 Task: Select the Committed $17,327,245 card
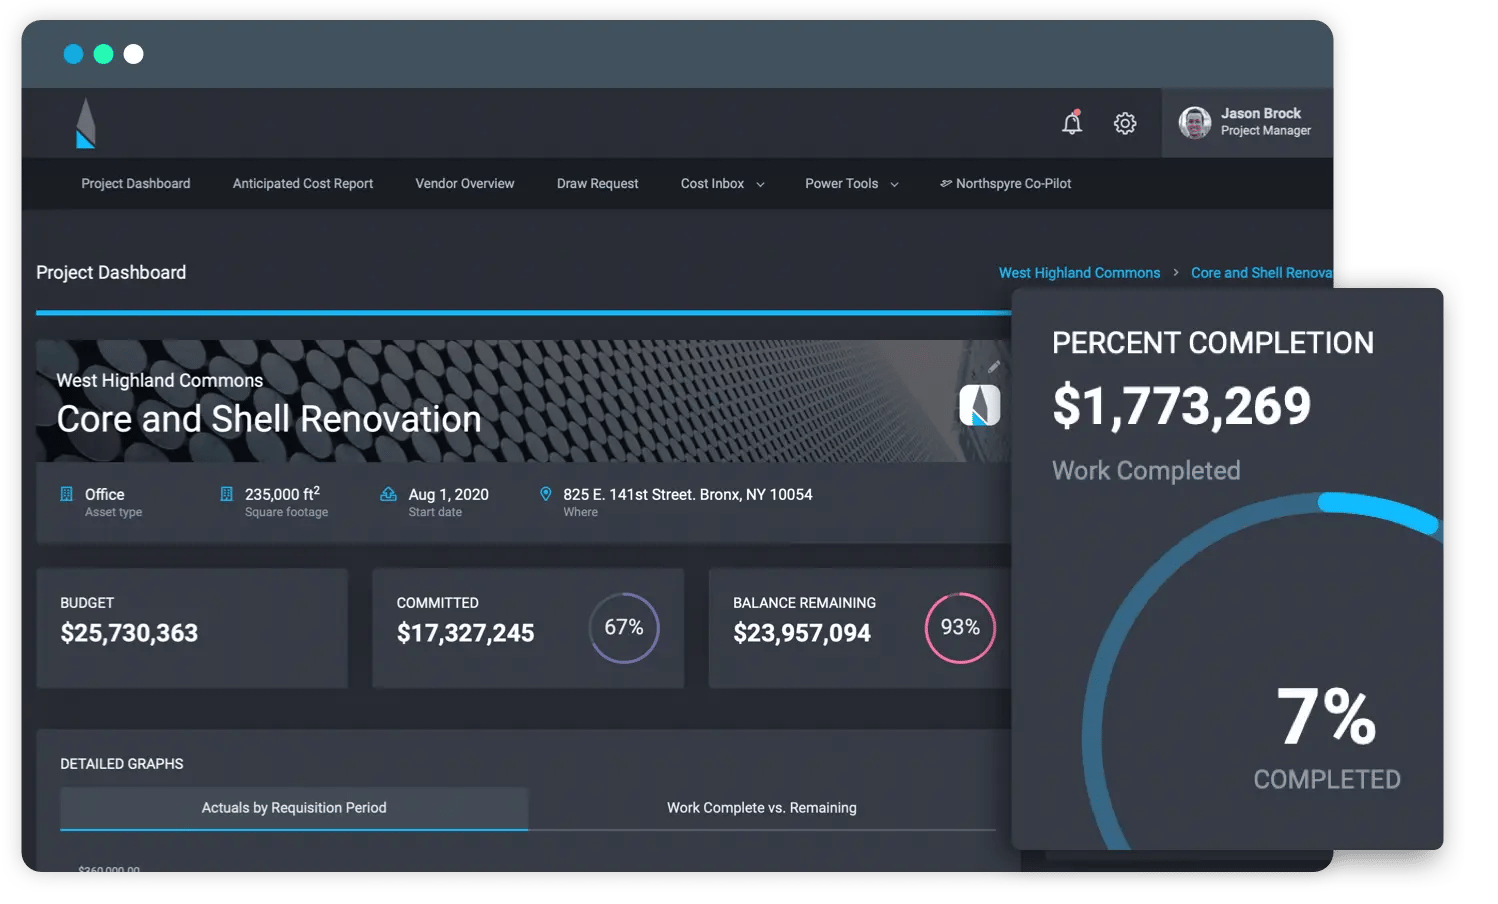528,628
